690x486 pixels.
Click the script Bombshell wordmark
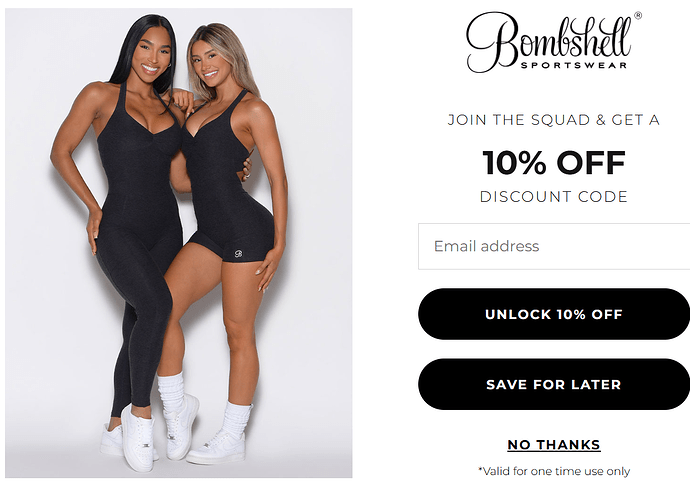click(549, 40)
